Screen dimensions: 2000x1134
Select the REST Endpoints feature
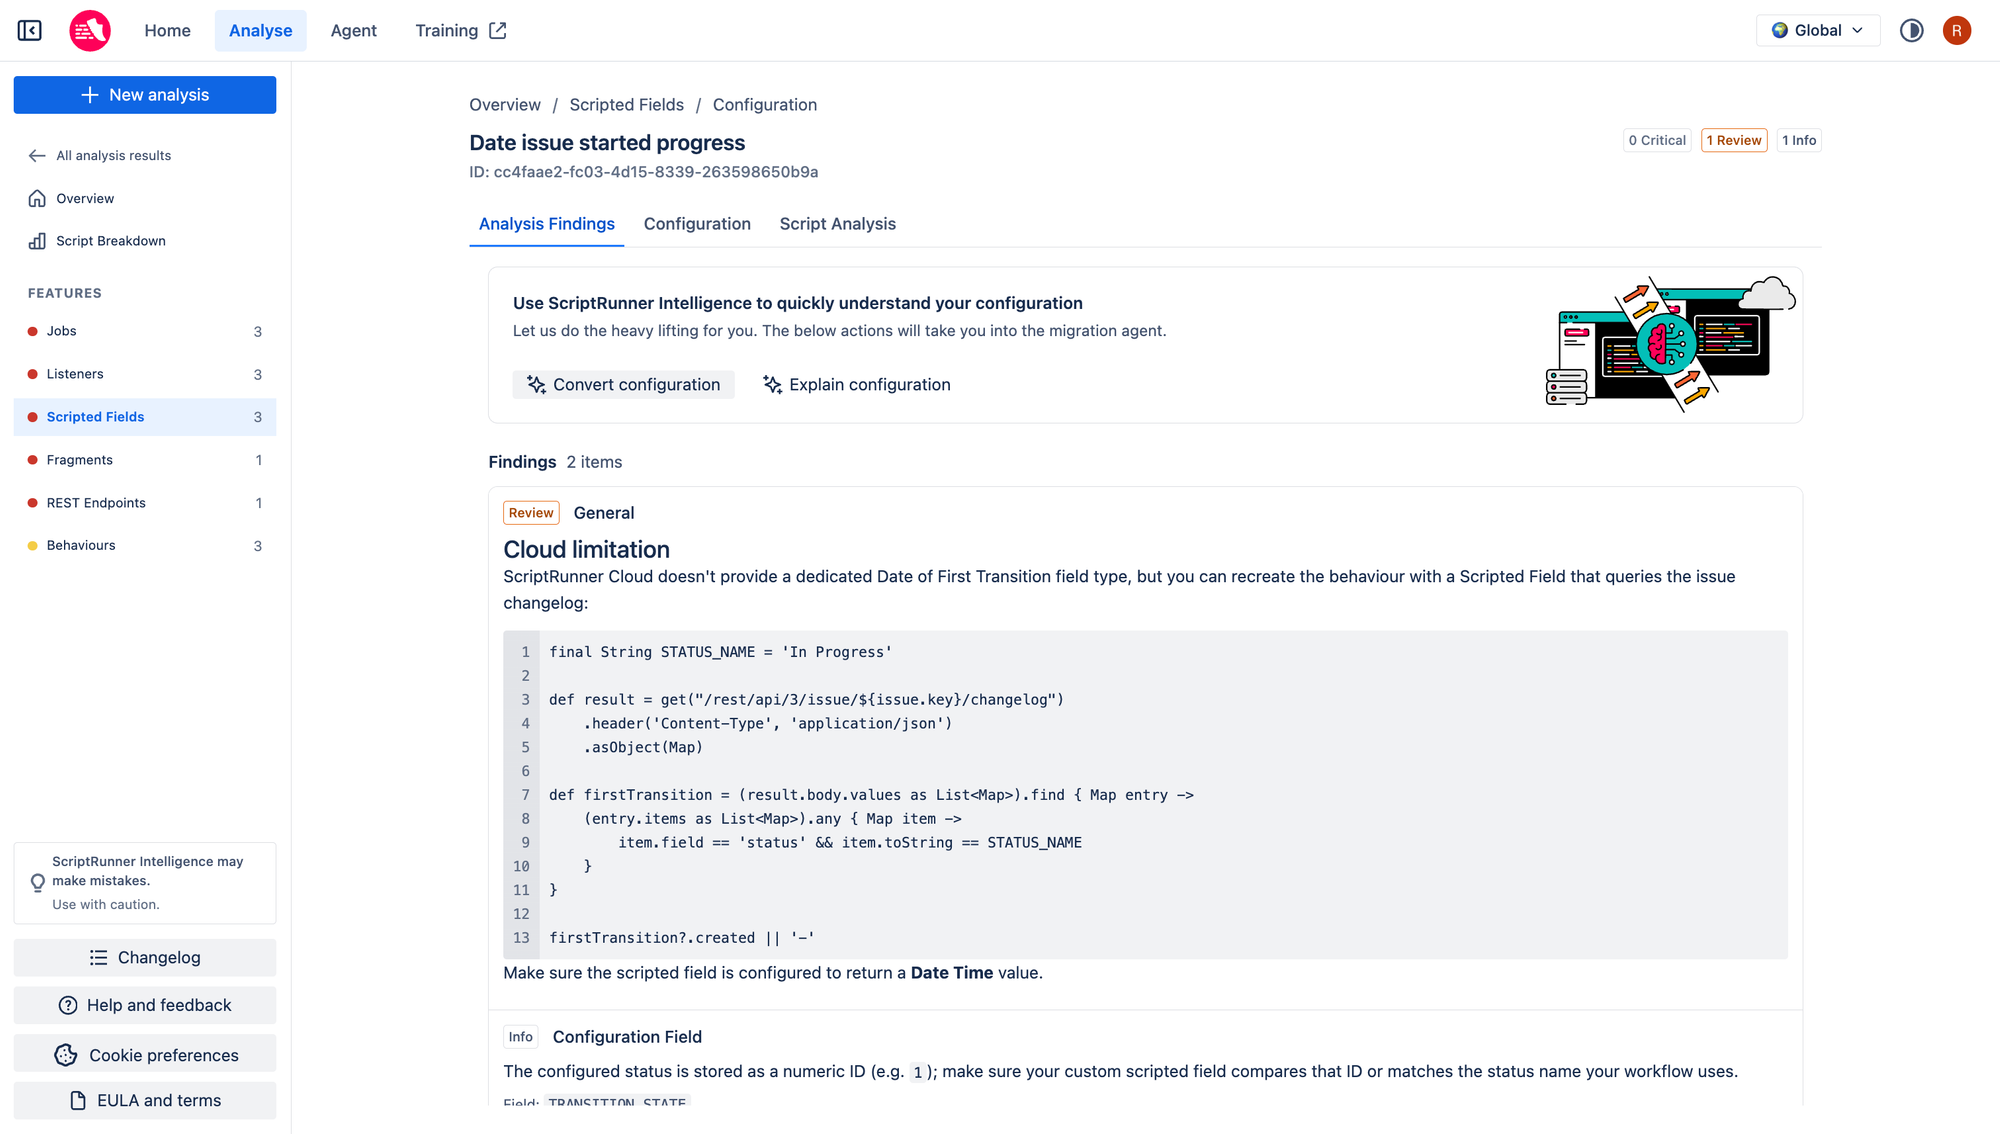click(145, 503)
